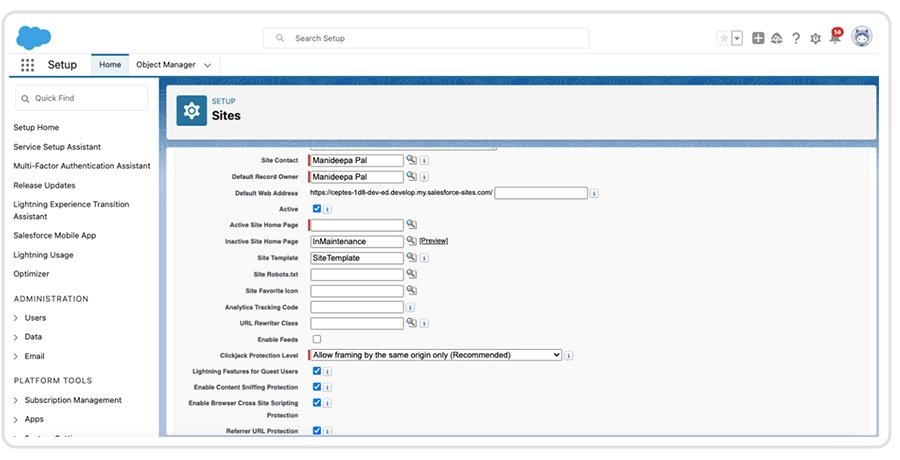Open the App Launcher grid icon
This screenshot has width=900, height=460.
click(27, 65)
